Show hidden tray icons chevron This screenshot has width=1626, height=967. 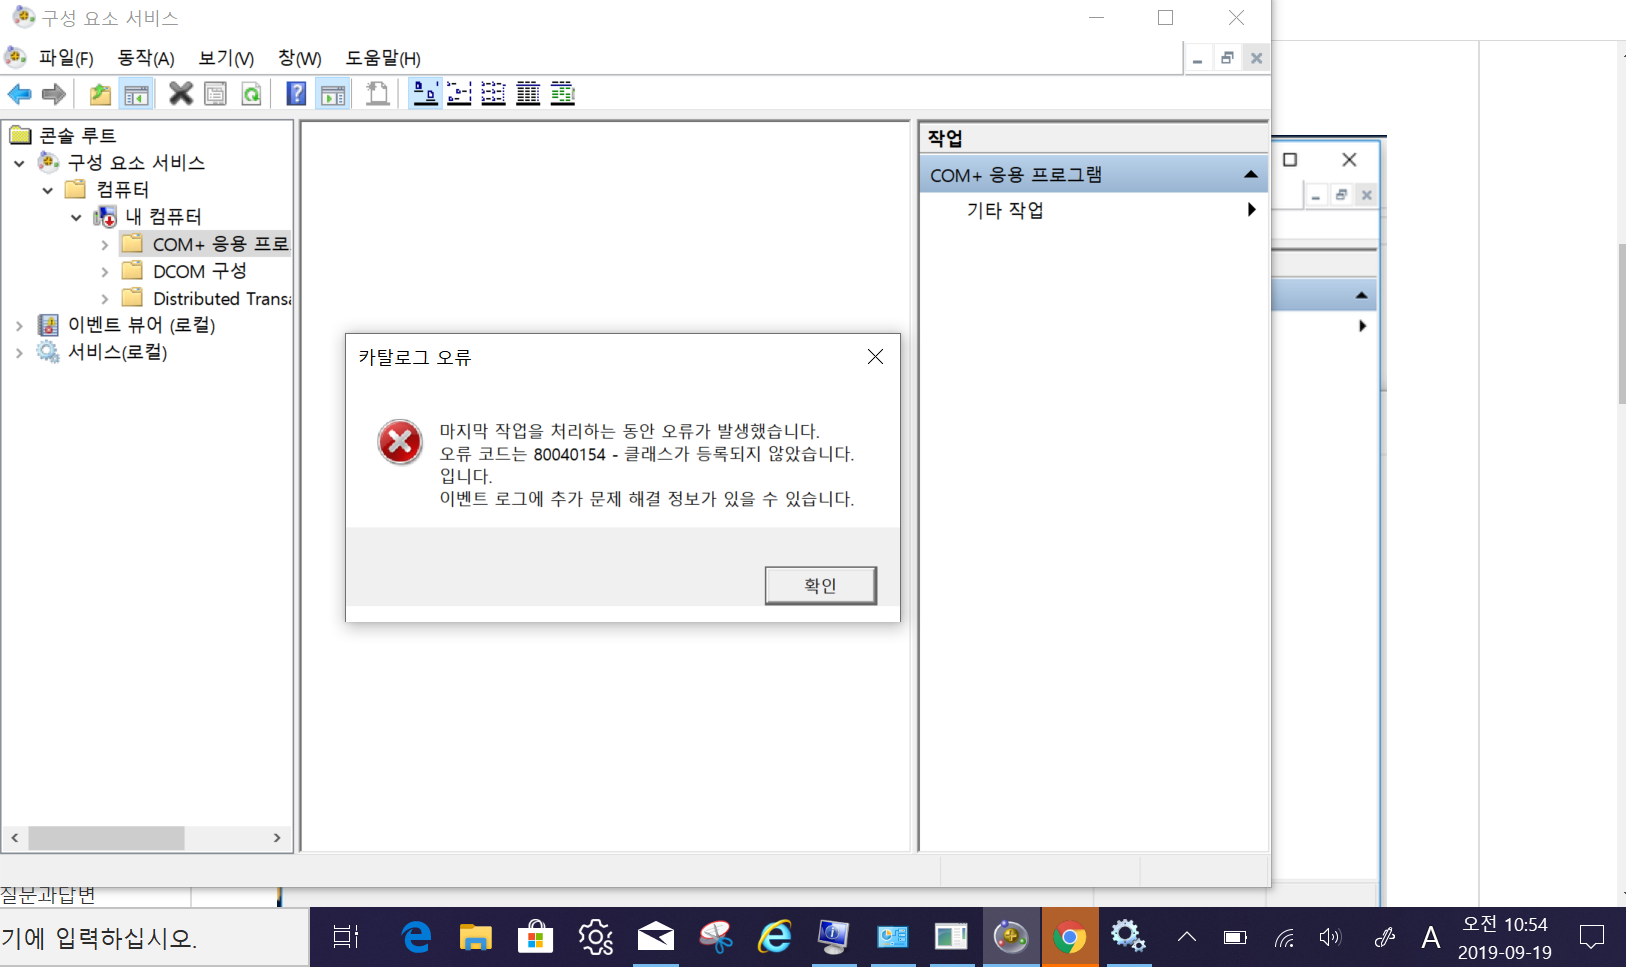coord(1187,937)
